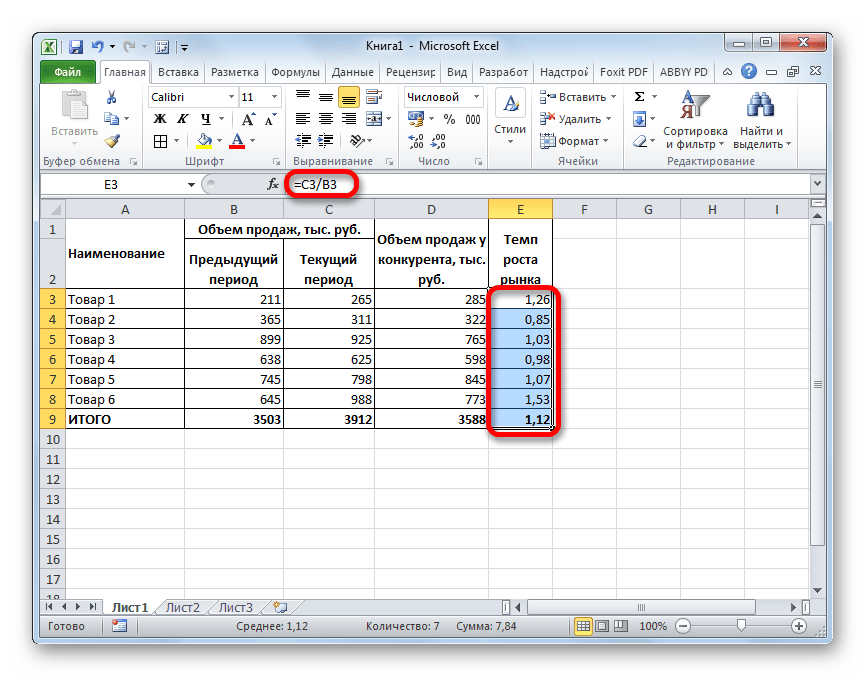Switch to the Вставка ribbon tab
Image resolution: width=866 pixels, height=677 pixels.
tap(178, 72)
